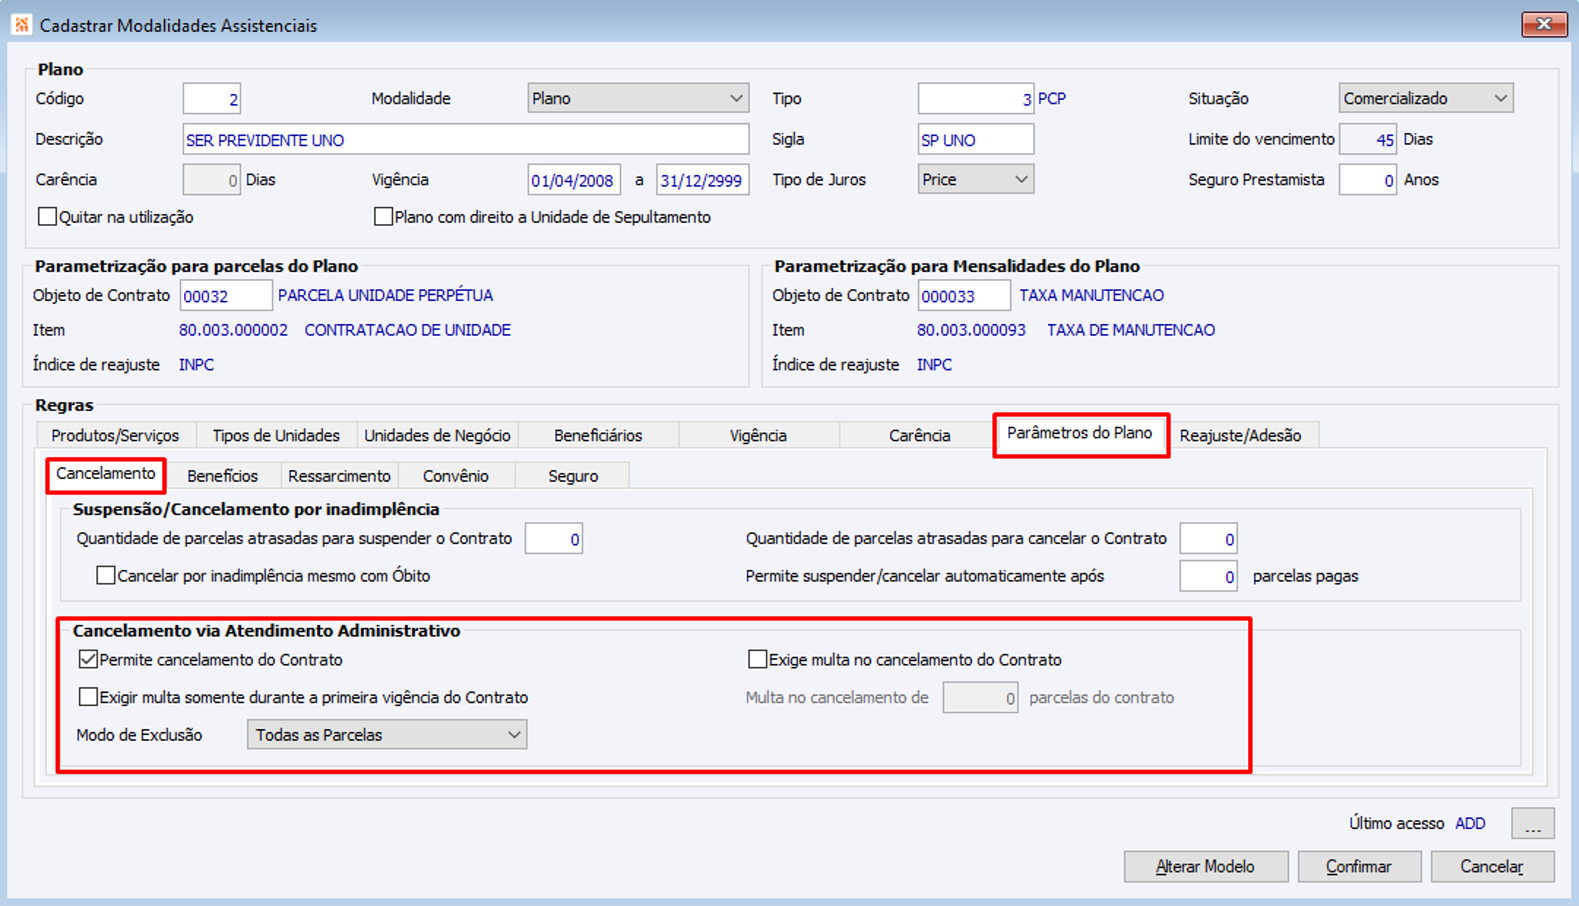Click the Alterar Modelo button
Viewport: 1579px width, 906px height.
[x=1205, y=866]
